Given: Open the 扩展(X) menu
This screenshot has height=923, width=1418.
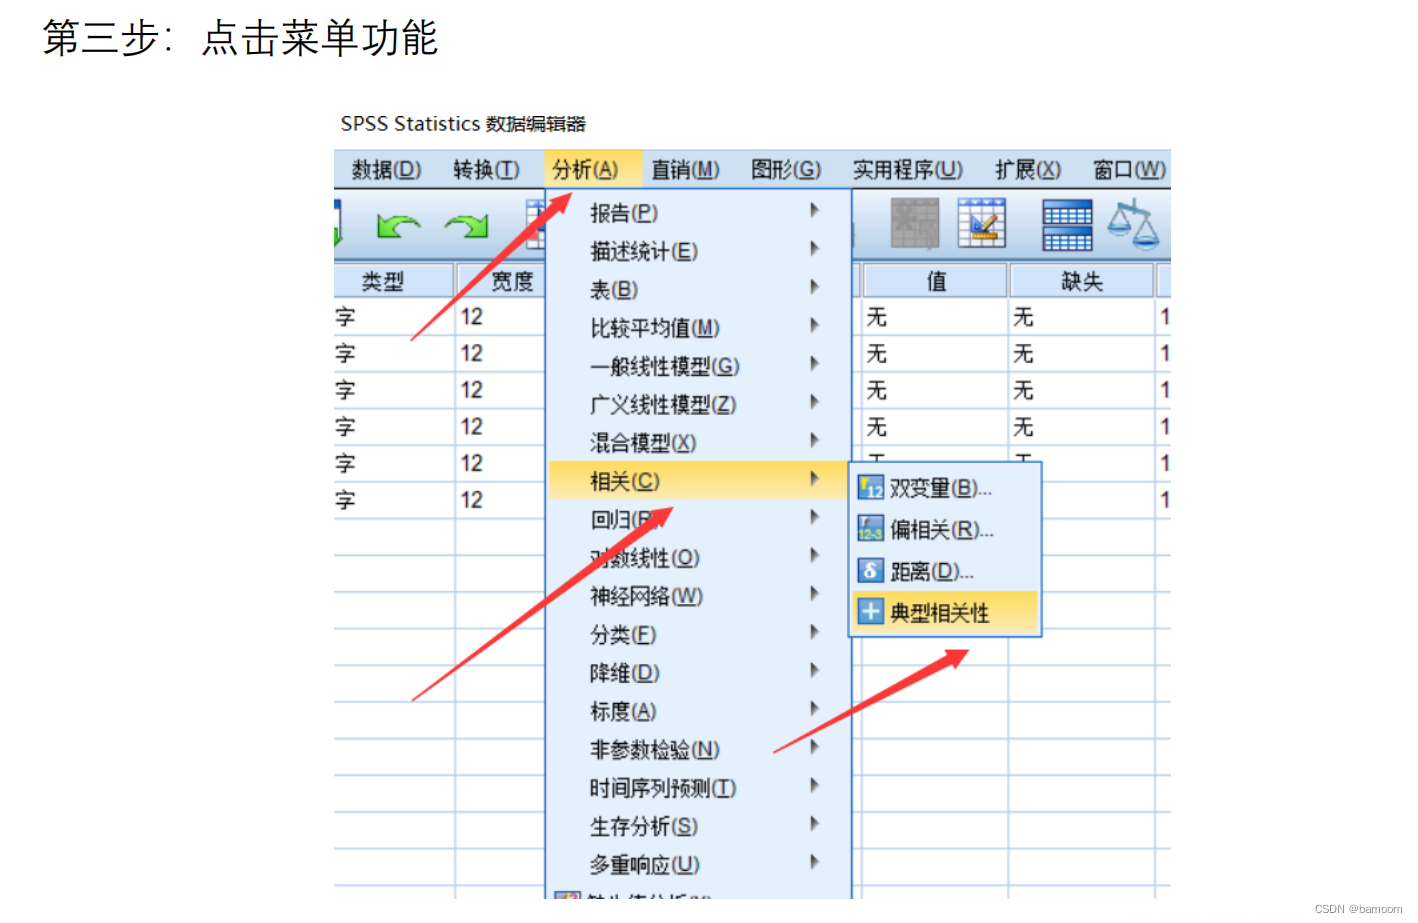Looking at the screenshot, I should point(1027,170).
